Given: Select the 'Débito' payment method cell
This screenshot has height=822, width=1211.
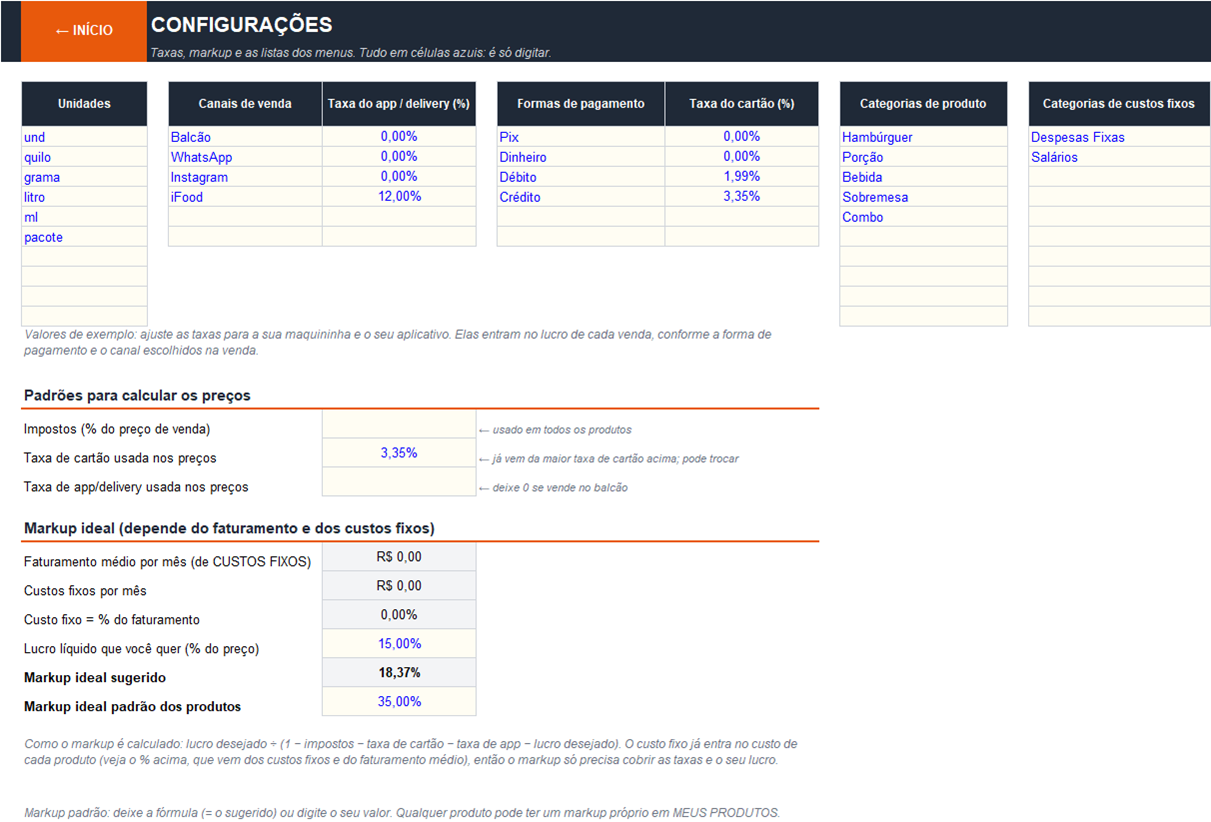Looking at the screenshot, I should tap(581, 177).
